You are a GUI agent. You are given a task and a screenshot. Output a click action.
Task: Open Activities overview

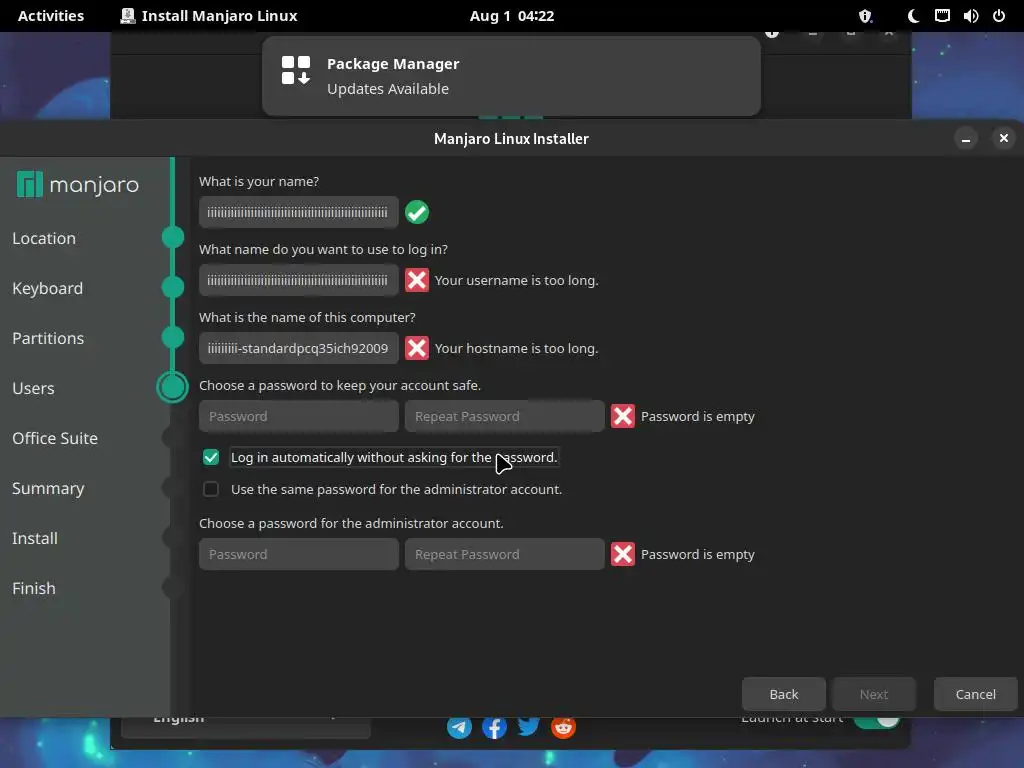[x=51, y=16]
